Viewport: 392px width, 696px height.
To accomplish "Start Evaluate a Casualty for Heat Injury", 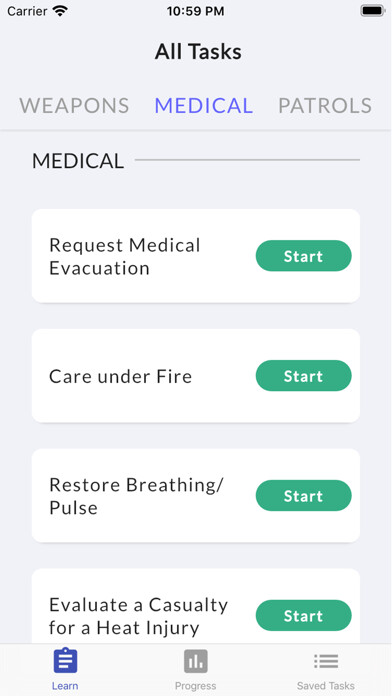I will 304,615.
